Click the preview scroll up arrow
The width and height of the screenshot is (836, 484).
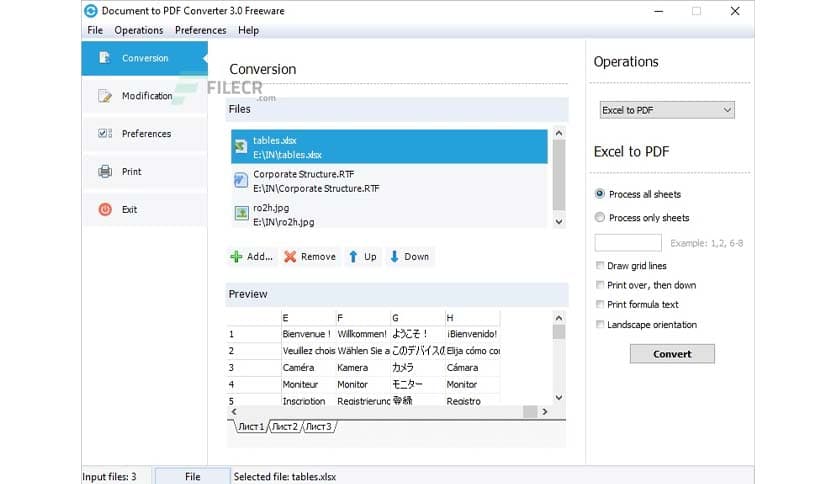tap(559, 318)
